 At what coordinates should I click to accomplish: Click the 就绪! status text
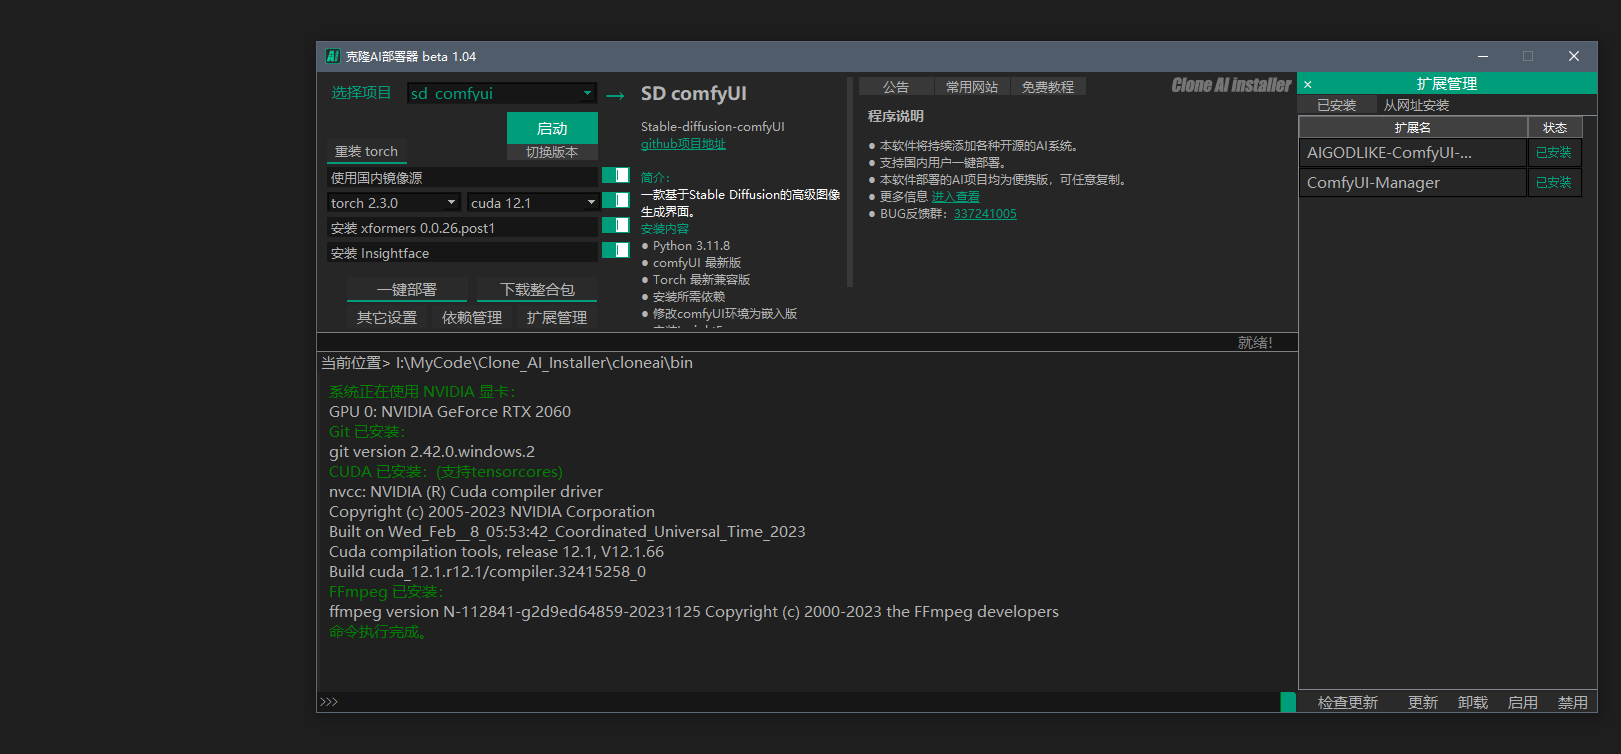pyautogui.click(x=1255, y=342)
